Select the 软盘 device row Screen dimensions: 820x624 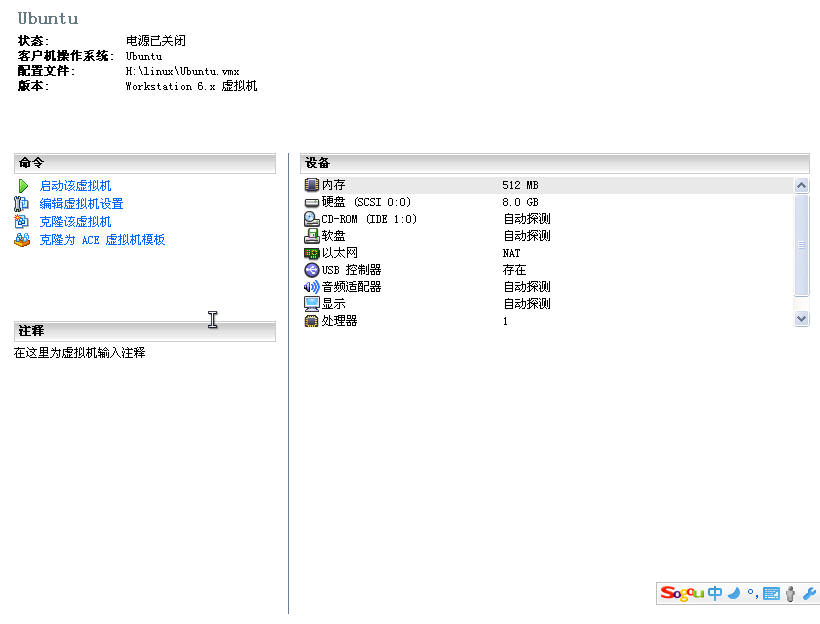click(x=549, y=236)
